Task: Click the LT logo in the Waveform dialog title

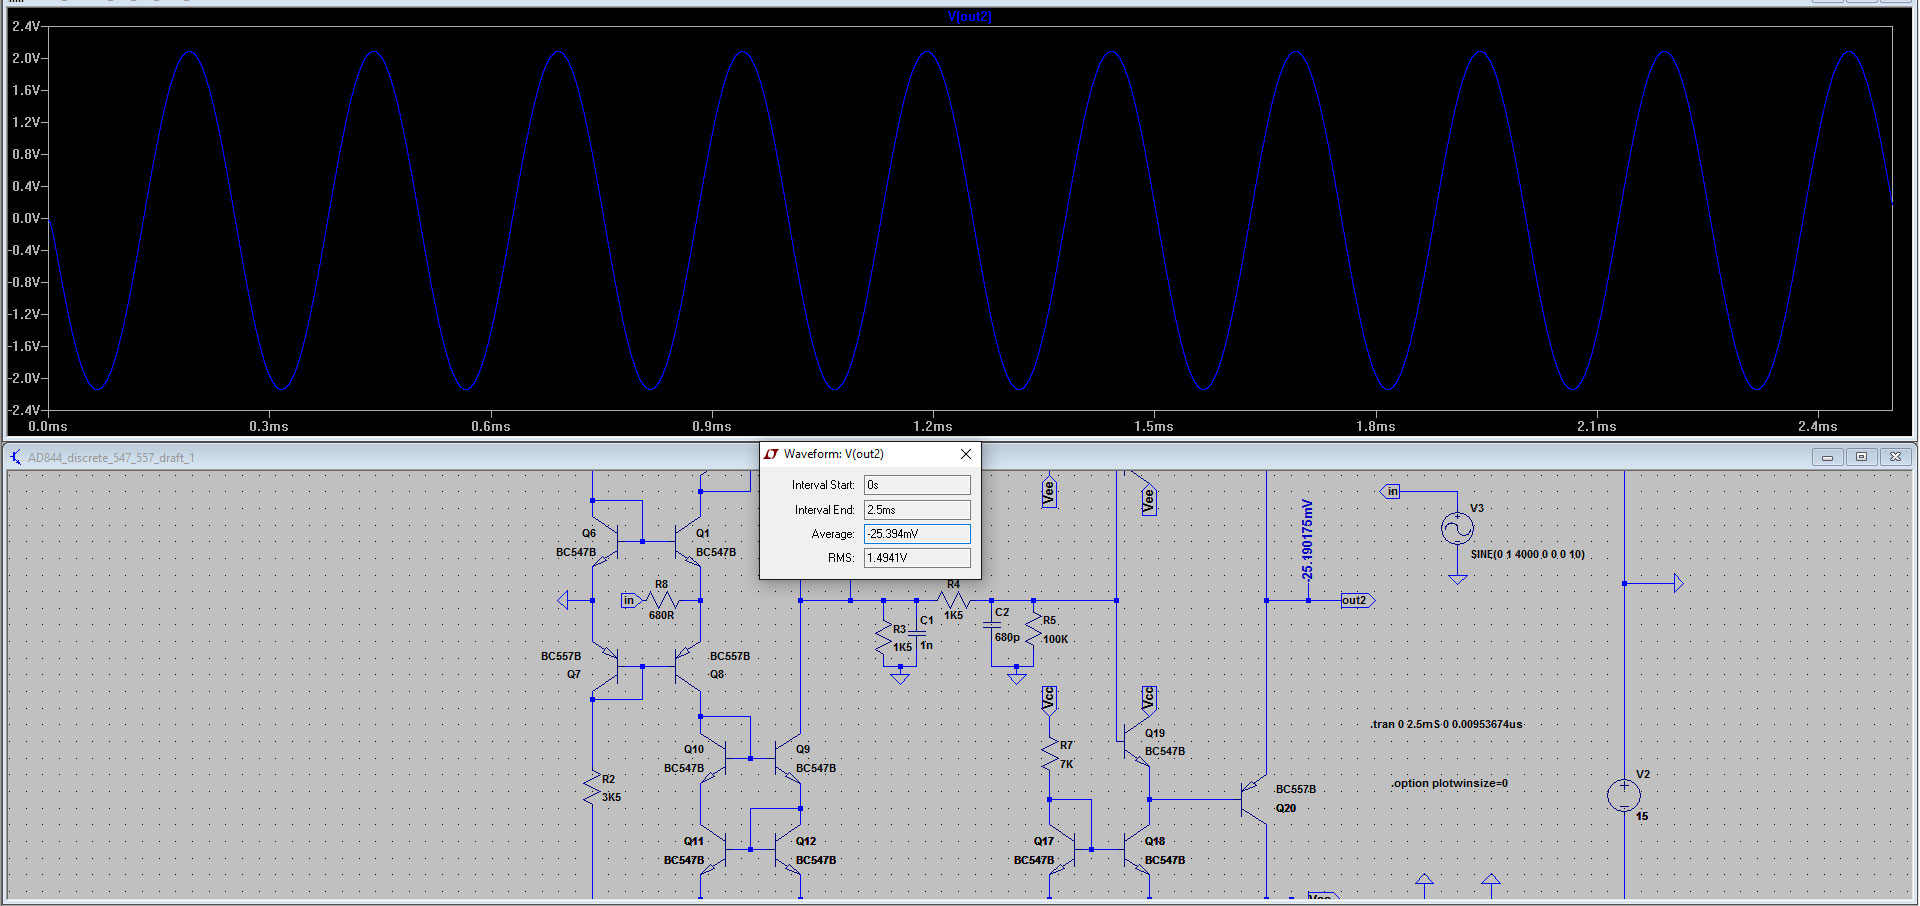Action: 771,454
